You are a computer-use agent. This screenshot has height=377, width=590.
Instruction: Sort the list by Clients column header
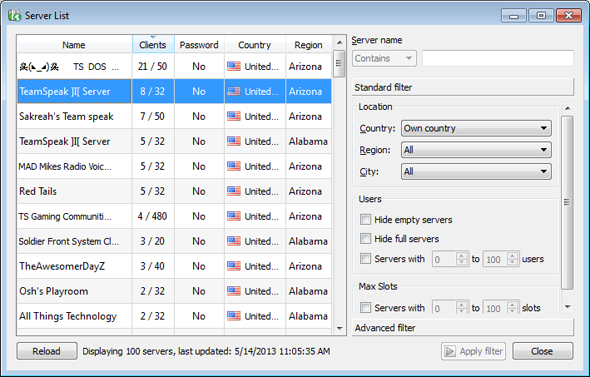coord(153,45)
